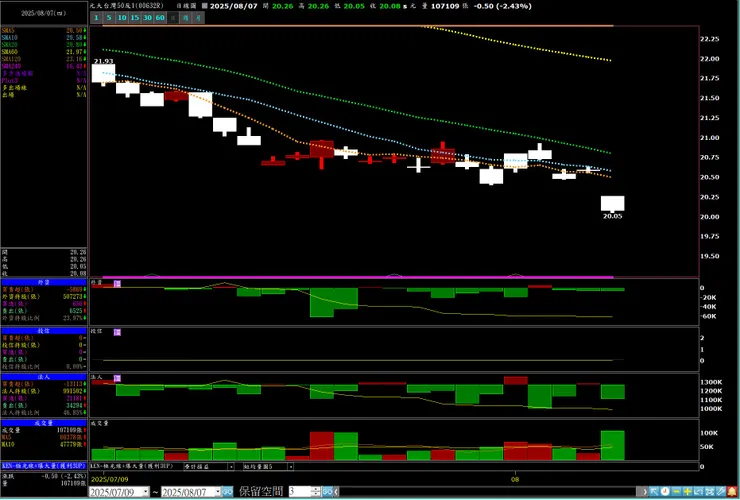Switch to the monthly (月) chart button
This screenshot has width=740, height=500.
click(x=199, y=17)
